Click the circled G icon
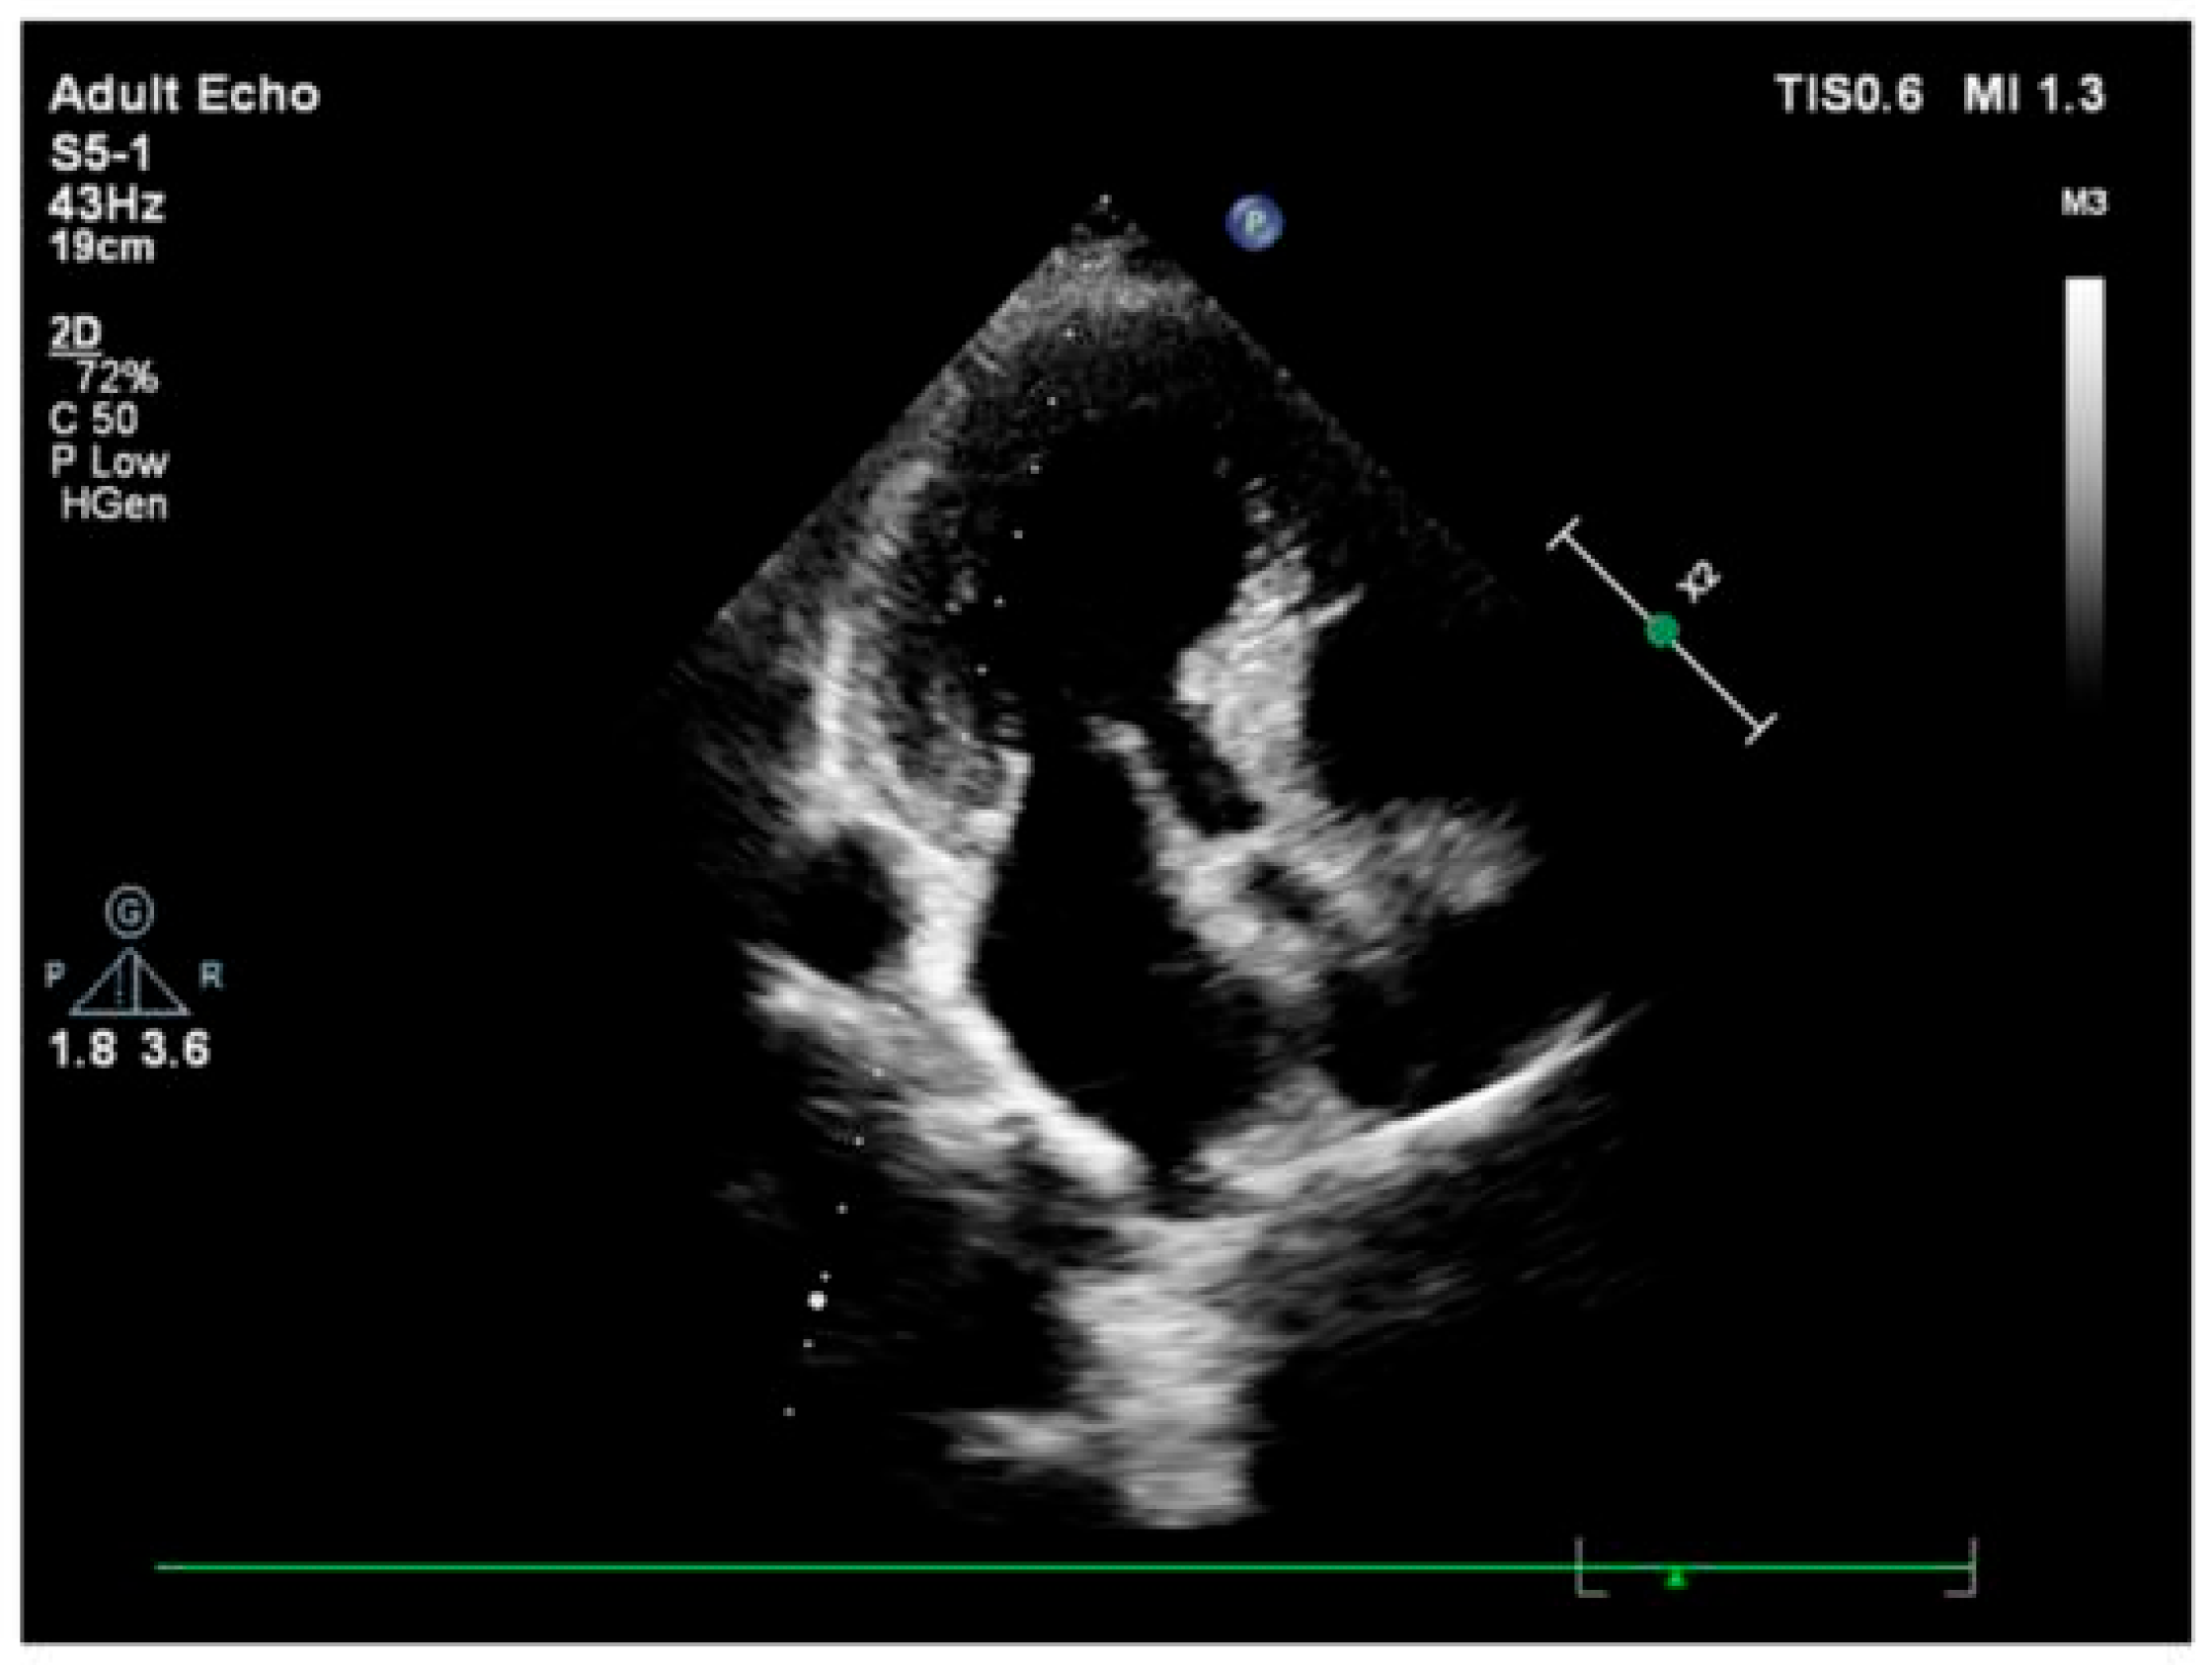The image size is (2212, 1665). 130,911
